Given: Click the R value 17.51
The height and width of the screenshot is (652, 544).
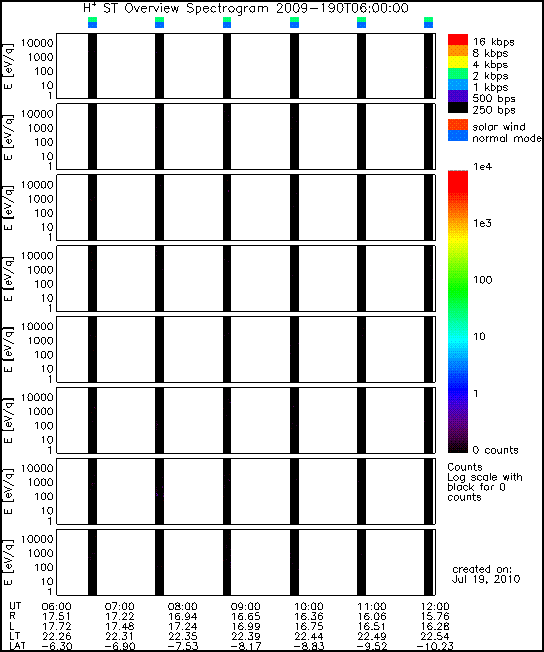Looking at the screenshot, I should (57, 617).
